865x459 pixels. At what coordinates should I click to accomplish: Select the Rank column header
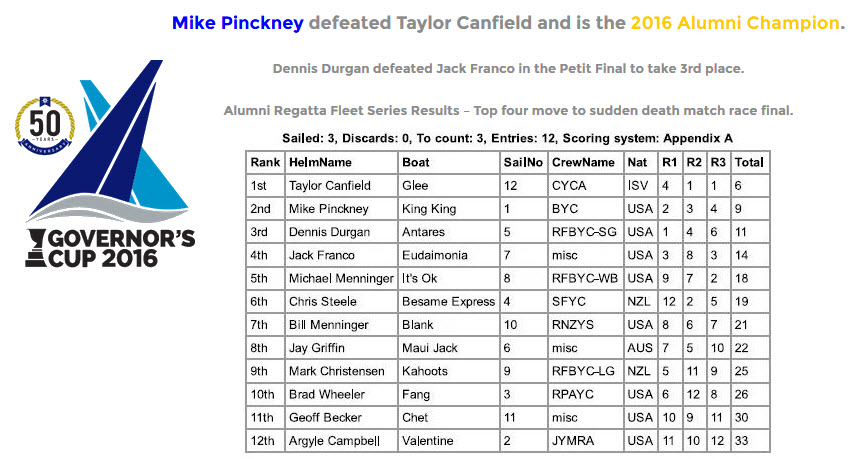pyautogui.click(x=265, y=161)
